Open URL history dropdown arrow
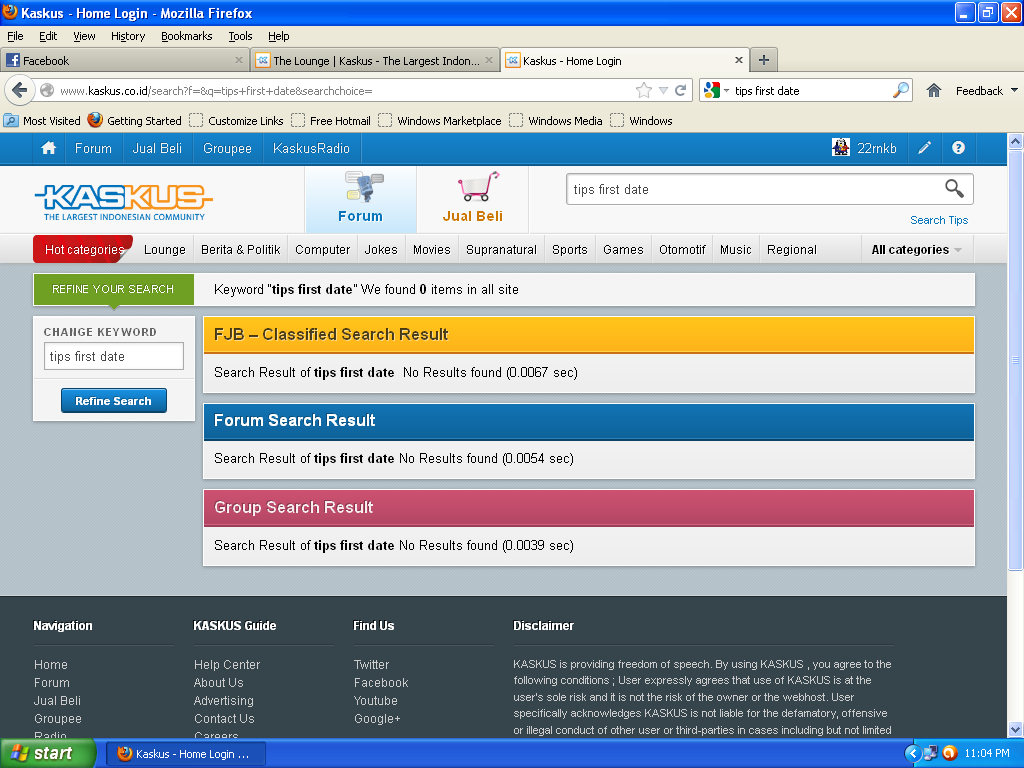The height and width of the screenshot is (768, 1024). [663, 90]
